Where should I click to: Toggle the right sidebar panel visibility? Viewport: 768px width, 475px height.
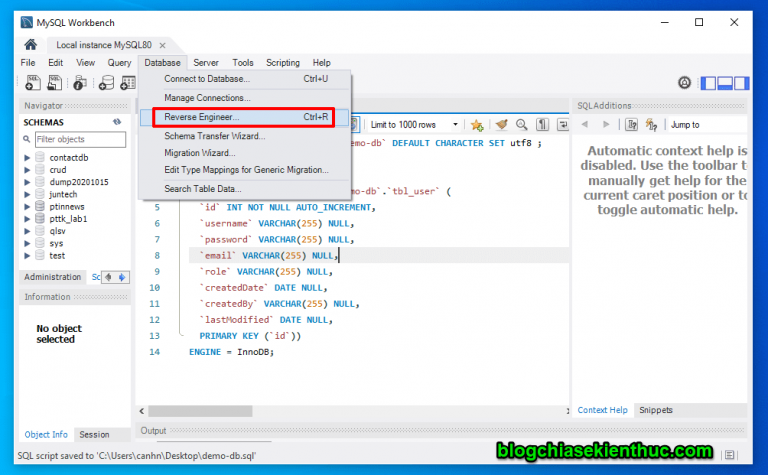pyautogui.click(x=741, y=83)
